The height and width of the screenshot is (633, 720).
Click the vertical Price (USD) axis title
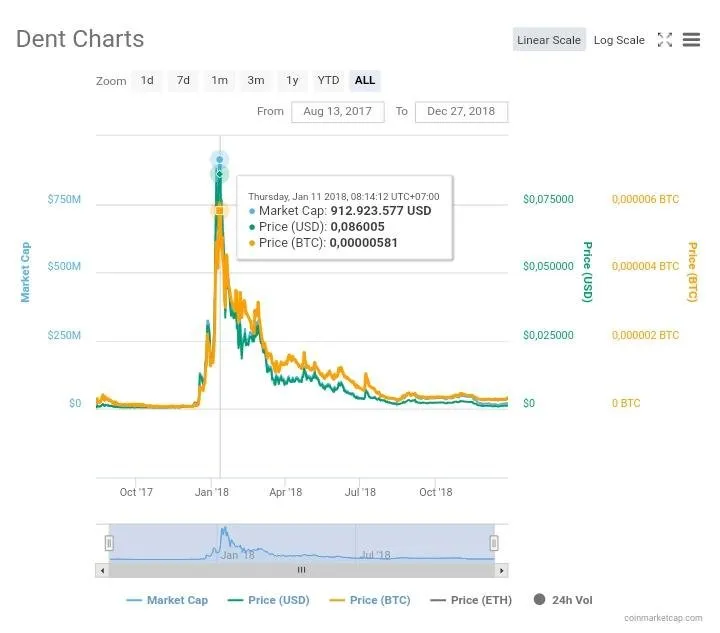[587, 272]
